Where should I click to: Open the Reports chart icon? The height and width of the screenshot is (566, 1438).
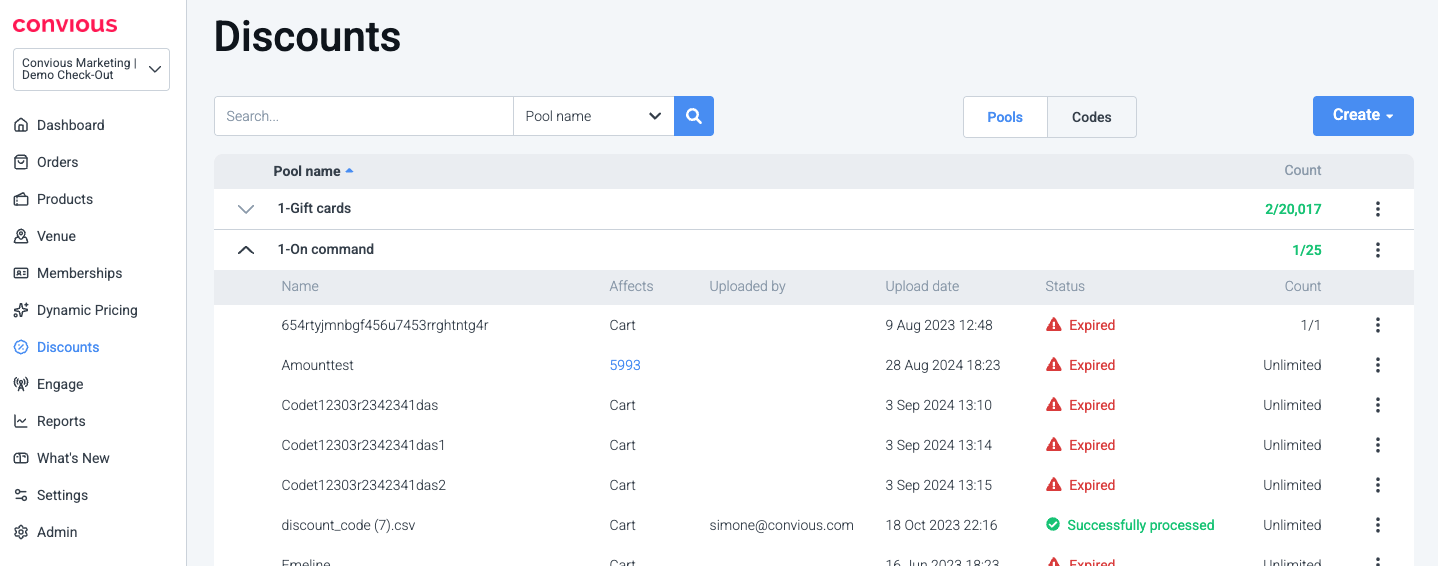pyautogui.click(x=21, y=421)
